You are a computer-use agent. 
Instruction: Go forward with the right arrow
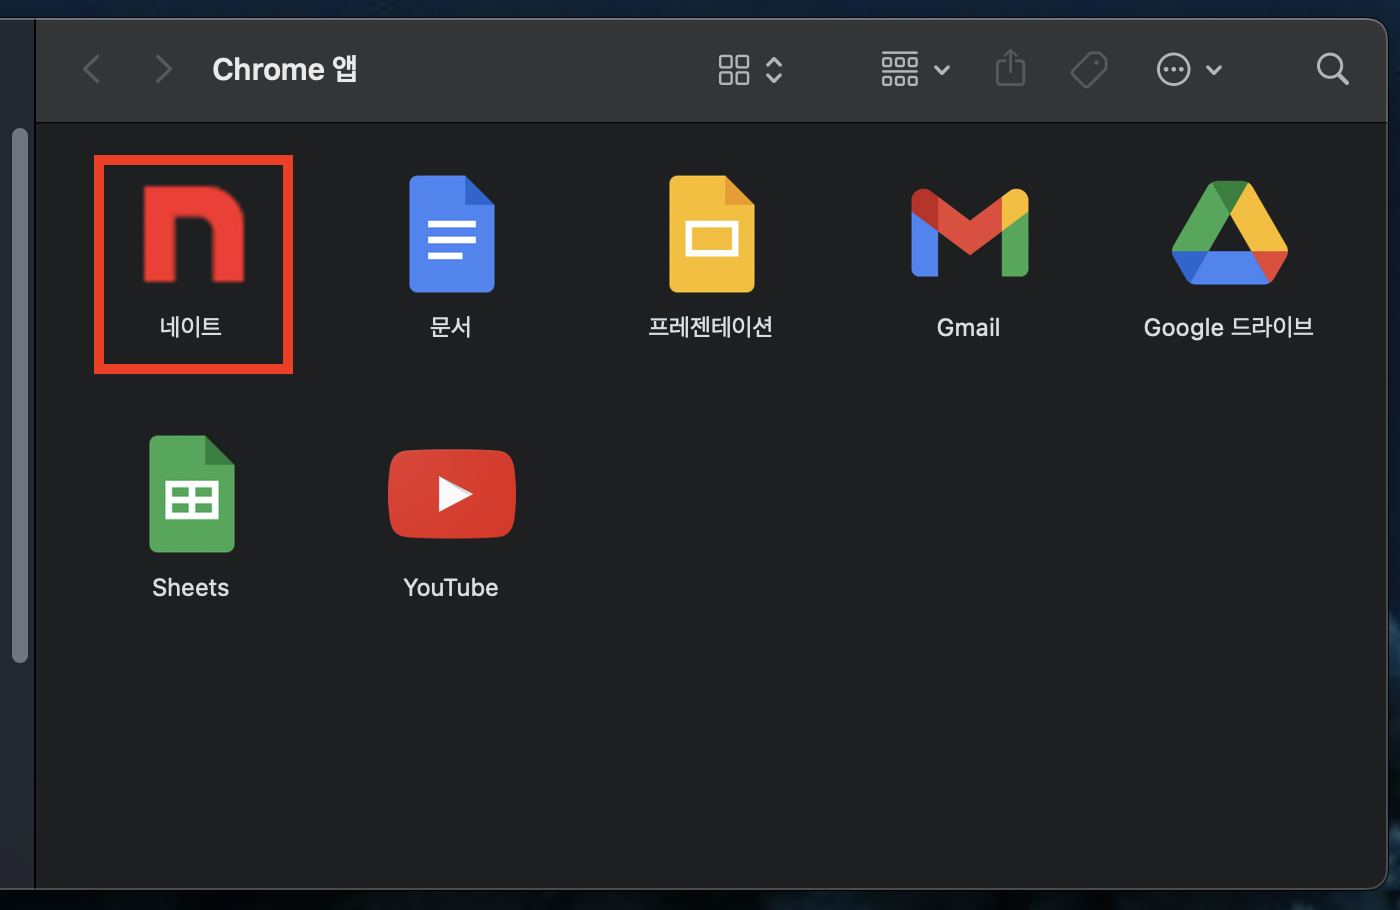163,69
